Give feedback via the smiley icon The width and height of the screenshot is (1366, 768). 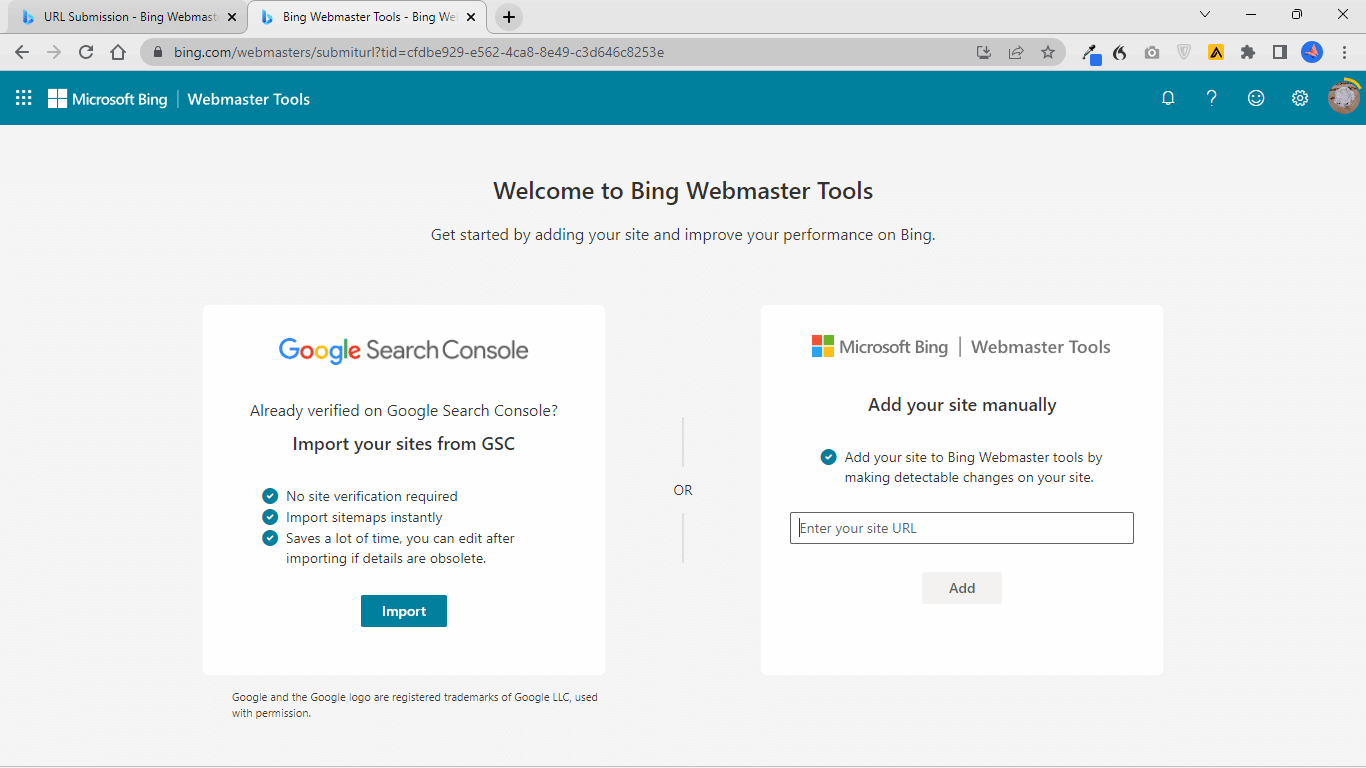pos(1256,98)
